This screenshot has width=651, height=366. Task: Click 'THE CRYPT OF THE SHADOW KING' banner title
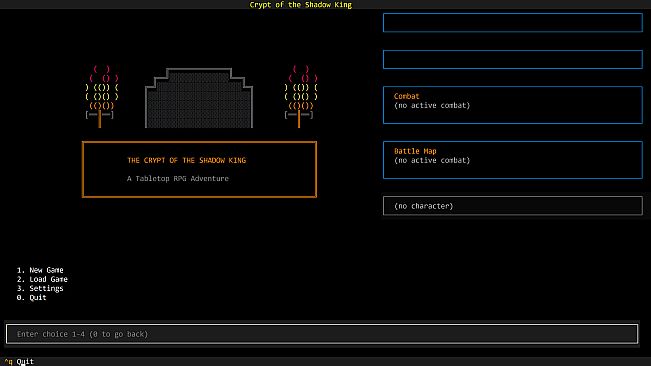pos(186,160)
